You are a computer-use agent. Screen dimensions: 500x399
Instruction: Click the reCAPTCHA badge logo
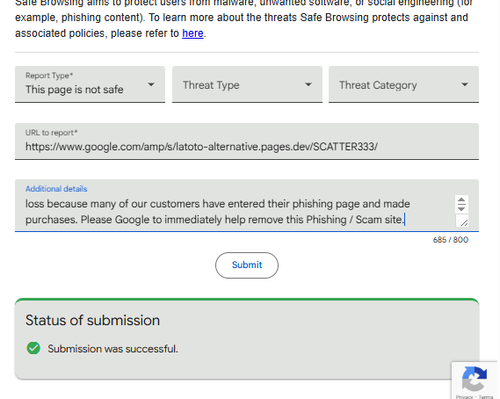tap(475, 379)
